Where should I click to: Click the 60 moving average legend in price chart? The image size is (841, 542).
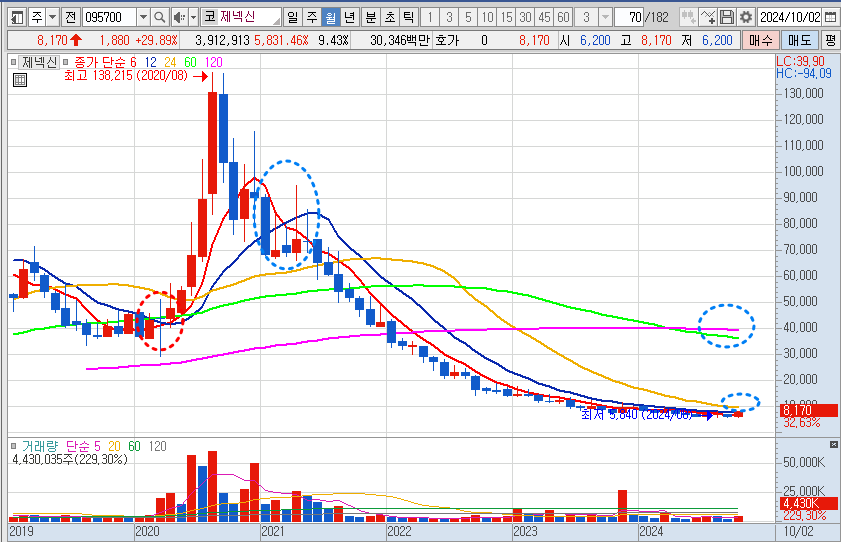point(190,62)
